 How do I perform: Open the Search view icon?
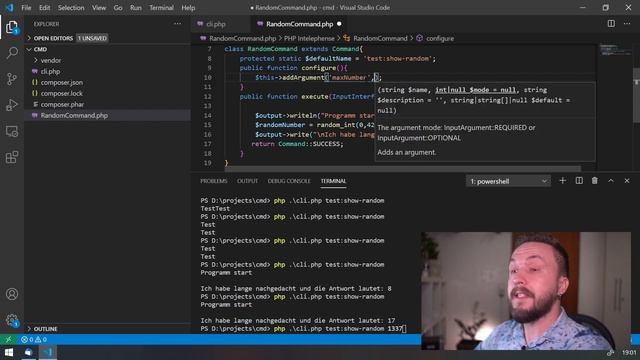[x=12, y=53]
